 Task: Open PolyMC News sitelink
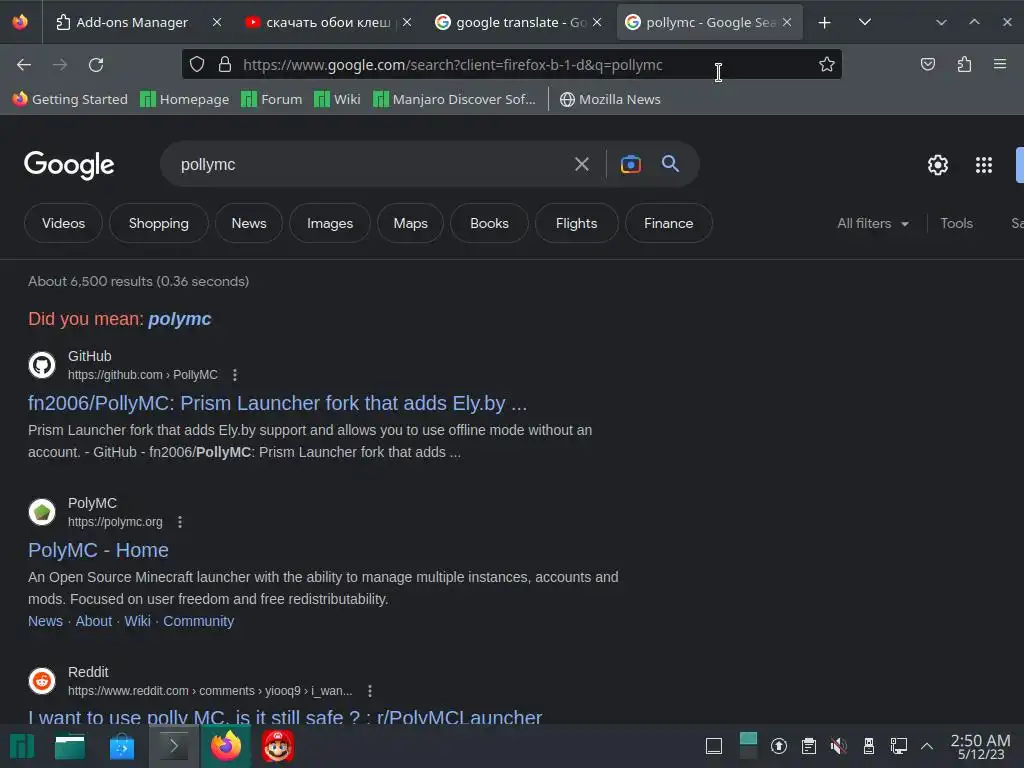[45, 621]
